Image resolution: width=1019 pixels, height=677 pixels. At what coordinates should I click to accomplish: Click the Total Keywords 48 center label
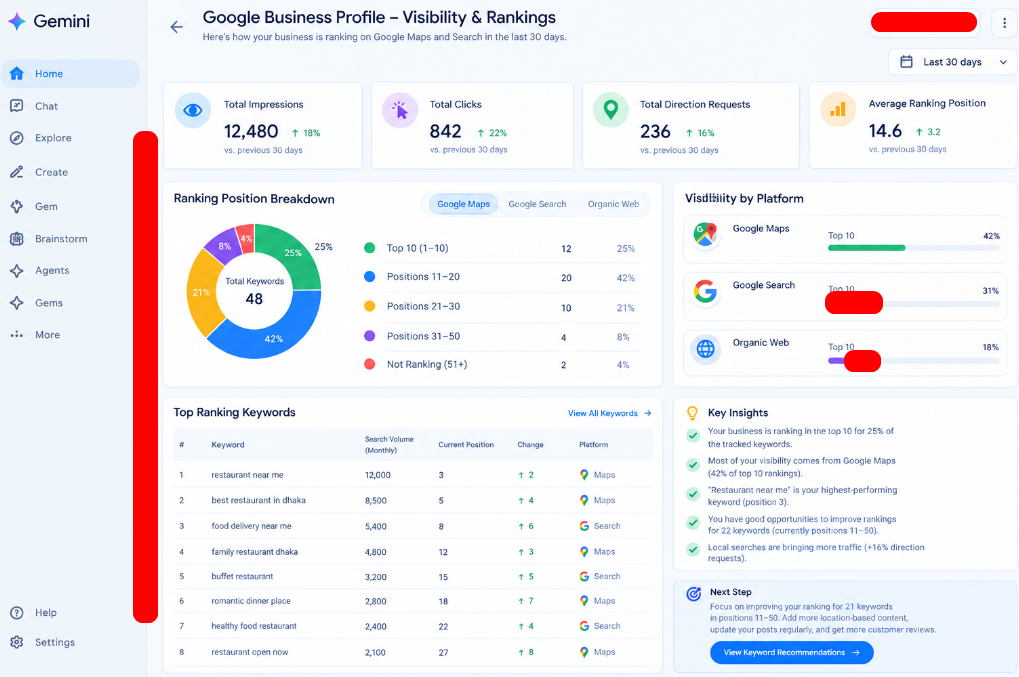254,292
